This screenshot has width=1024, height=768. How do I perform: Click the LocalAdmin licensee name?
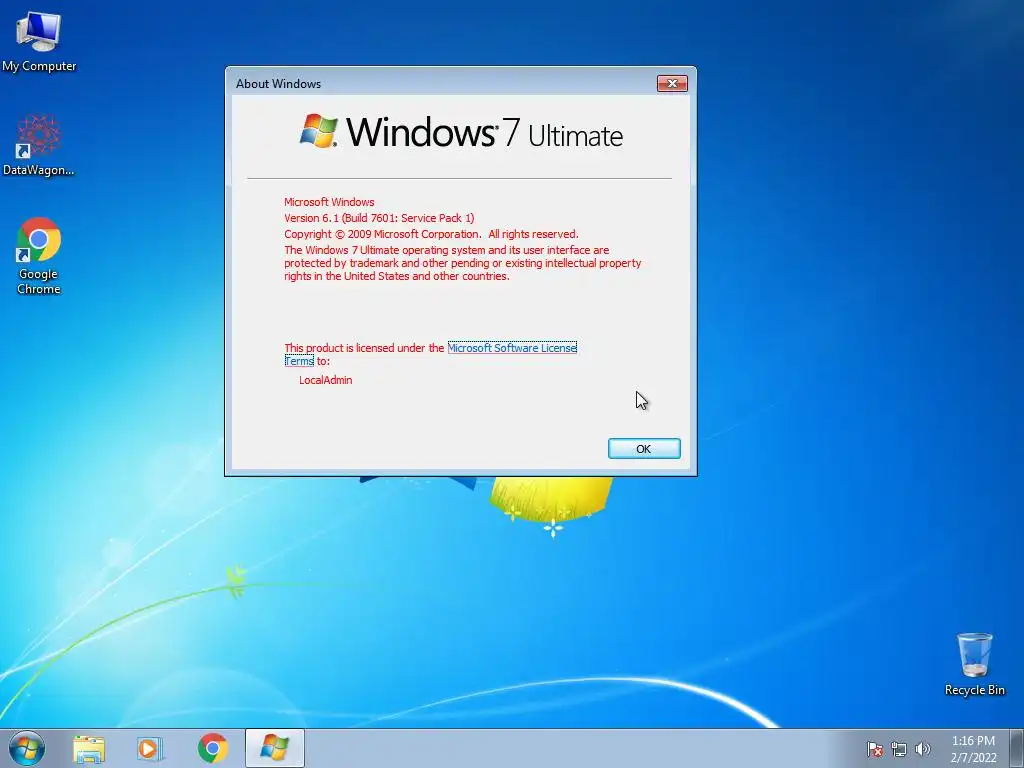325,380
